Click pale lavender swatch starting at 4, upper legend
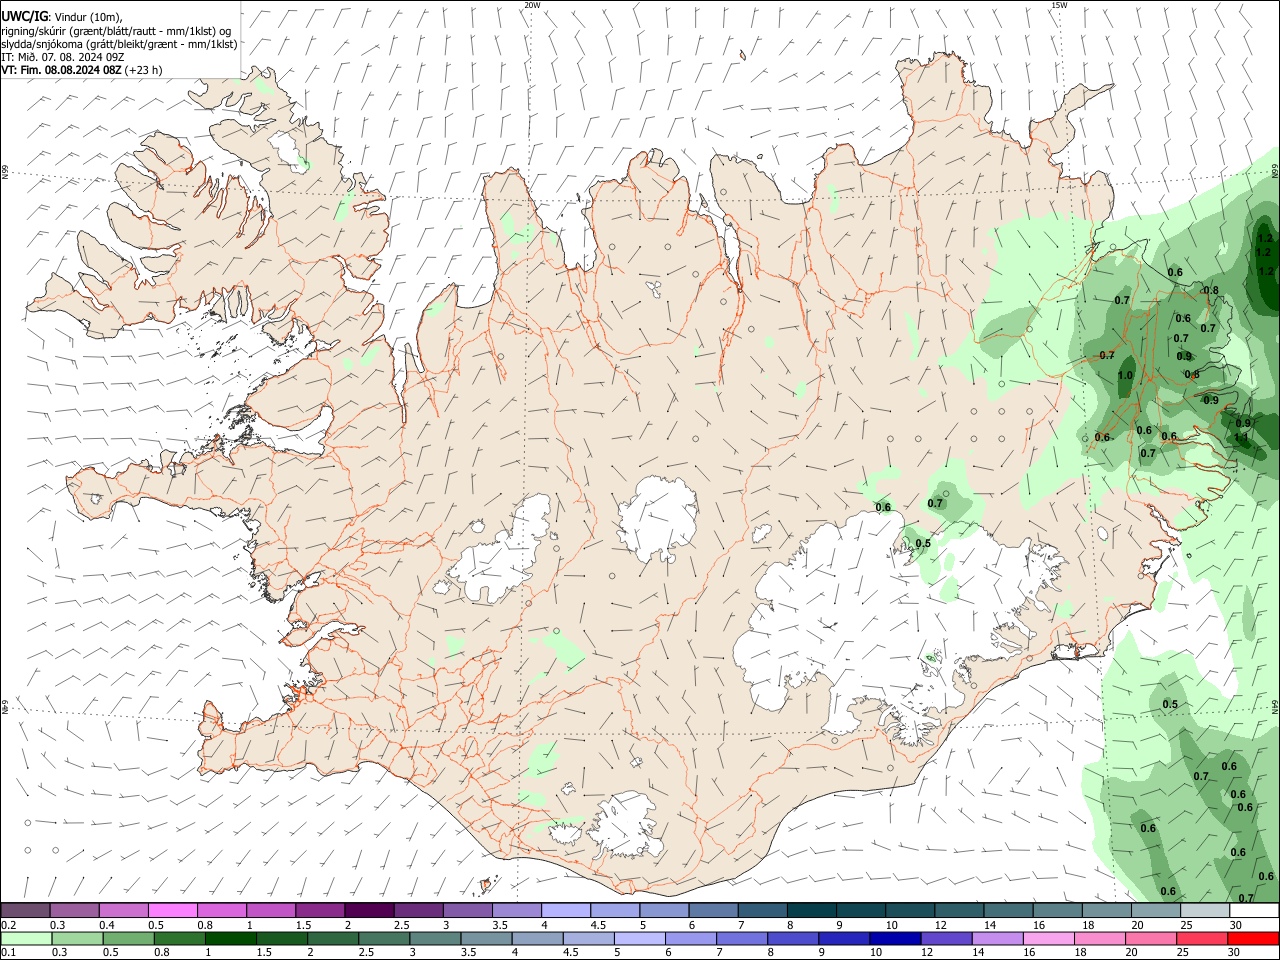 (565, 910)
